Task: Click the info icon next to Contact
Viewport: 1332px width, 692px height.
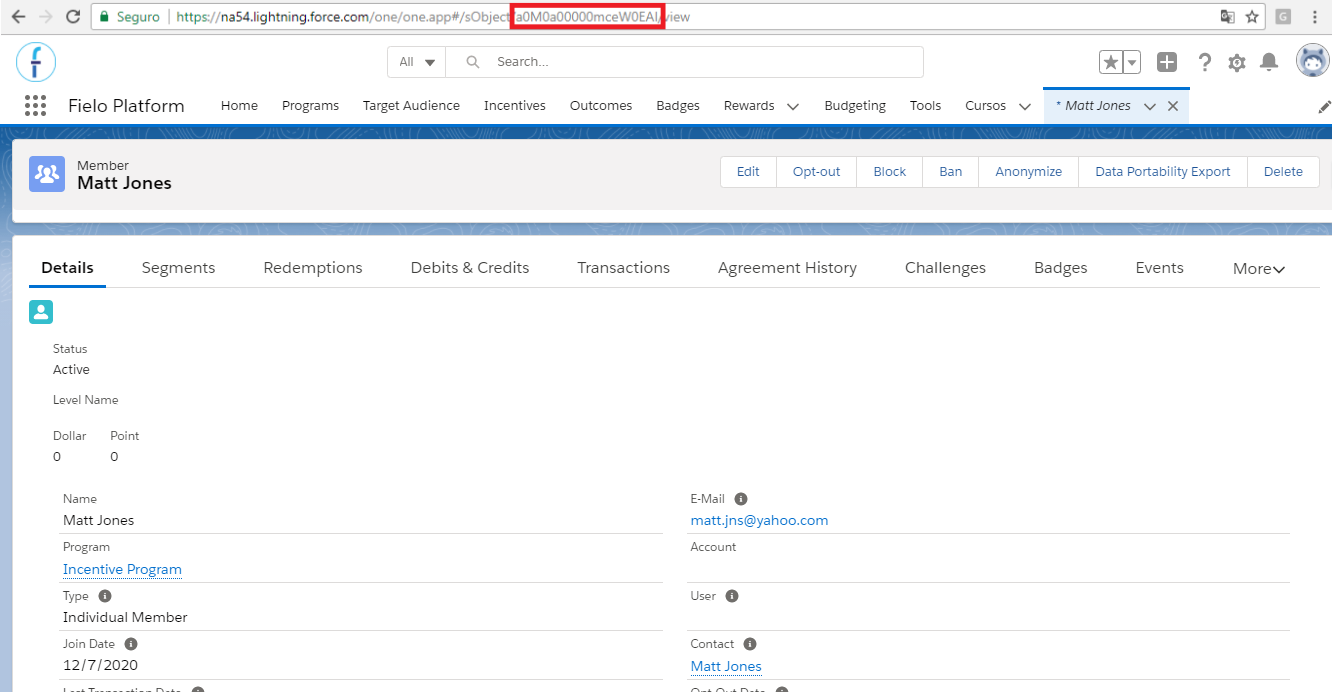Action: click(x=750, y=644)
